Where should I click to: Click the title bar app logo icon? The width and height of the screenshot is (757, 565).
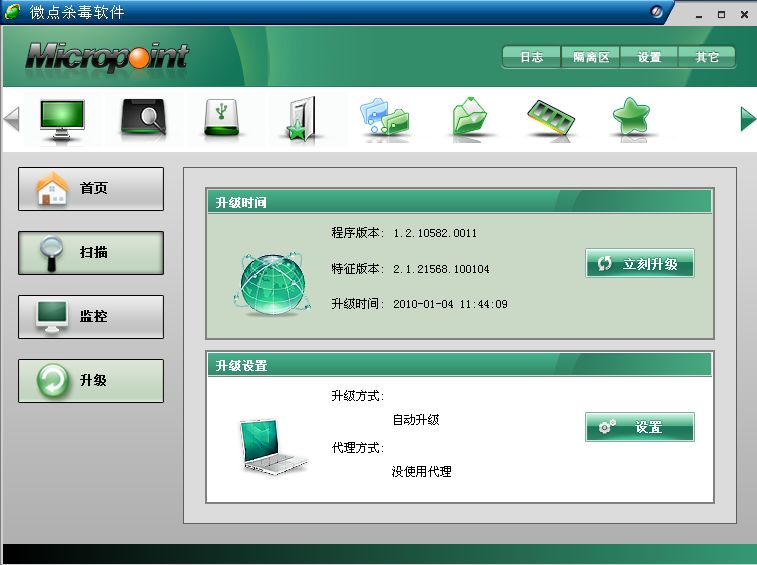[13, 11]
